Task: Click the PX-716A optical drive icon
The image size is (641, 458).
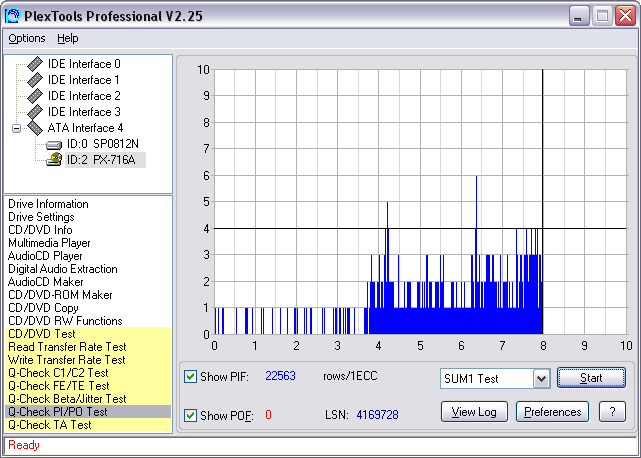Action: point(54,159)
